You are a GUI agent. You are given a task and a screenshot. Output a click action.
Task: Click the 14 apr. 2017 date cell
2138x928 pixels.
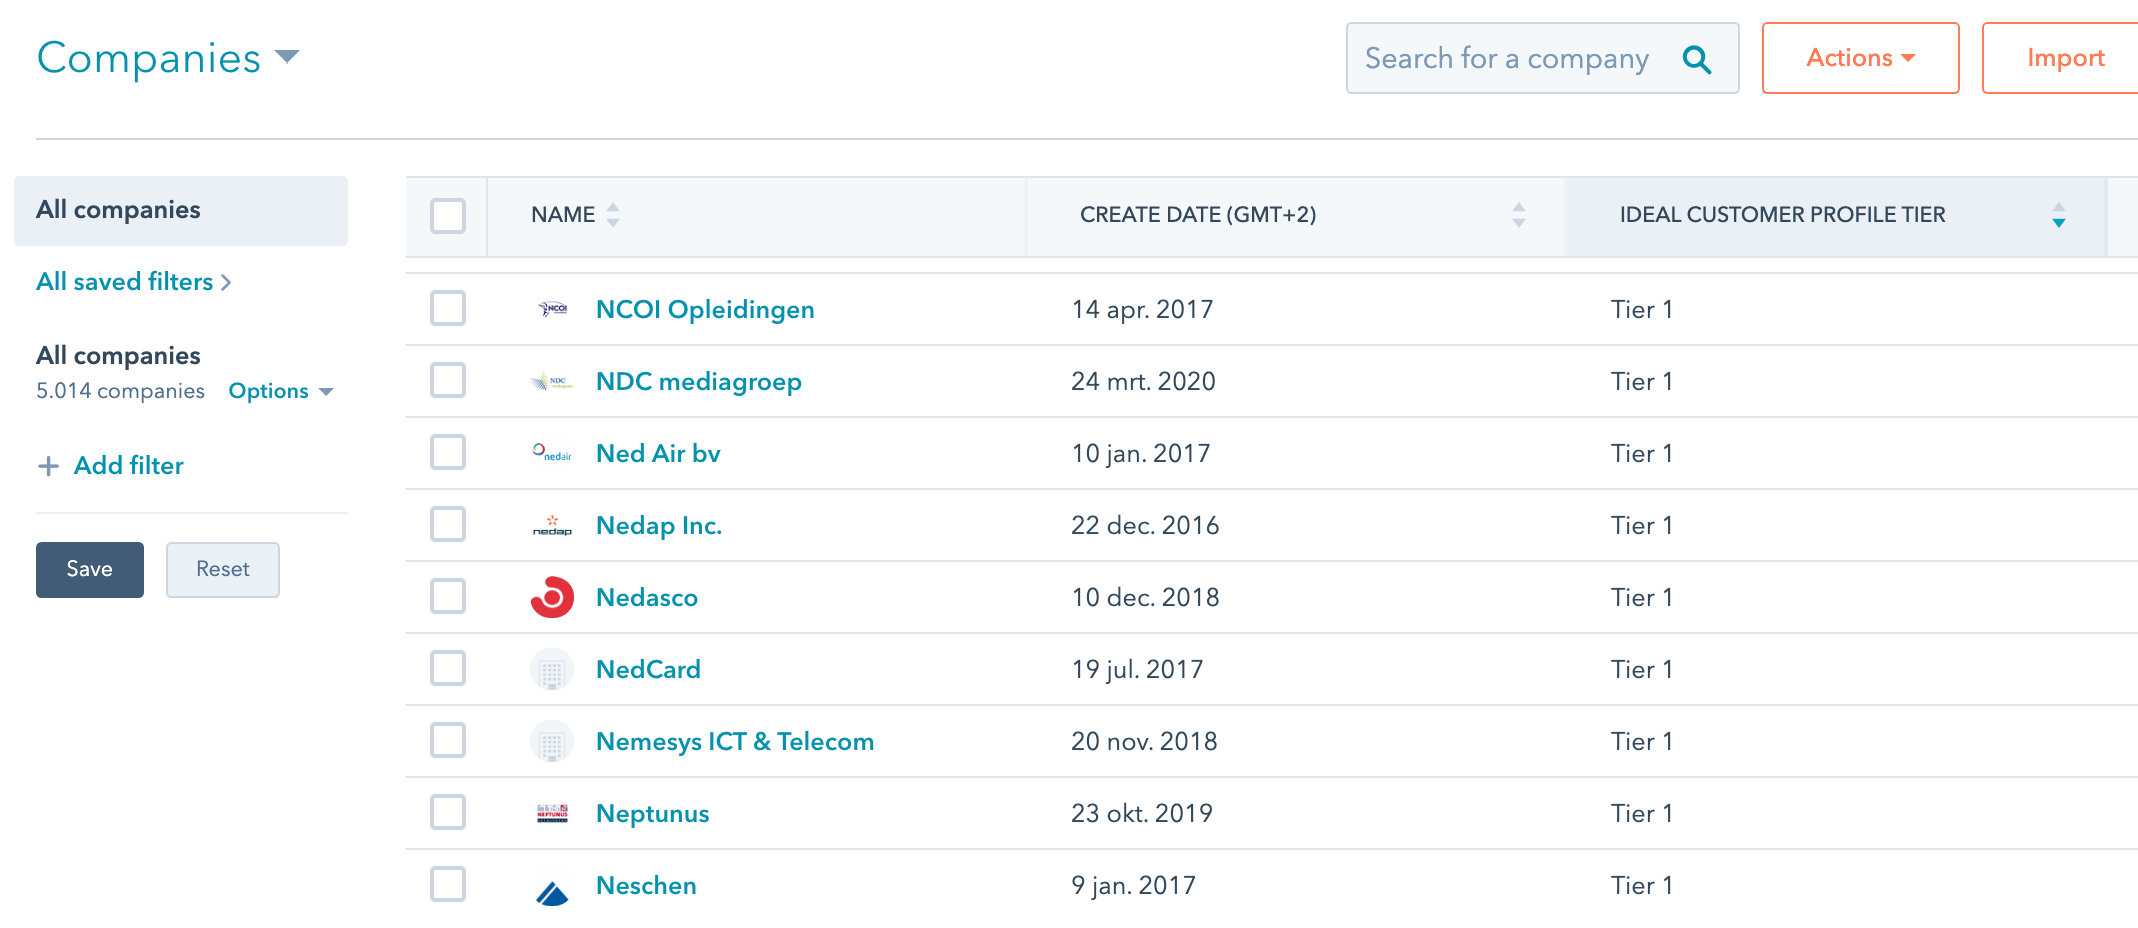pyautogui.click(x=1142, y=310)
